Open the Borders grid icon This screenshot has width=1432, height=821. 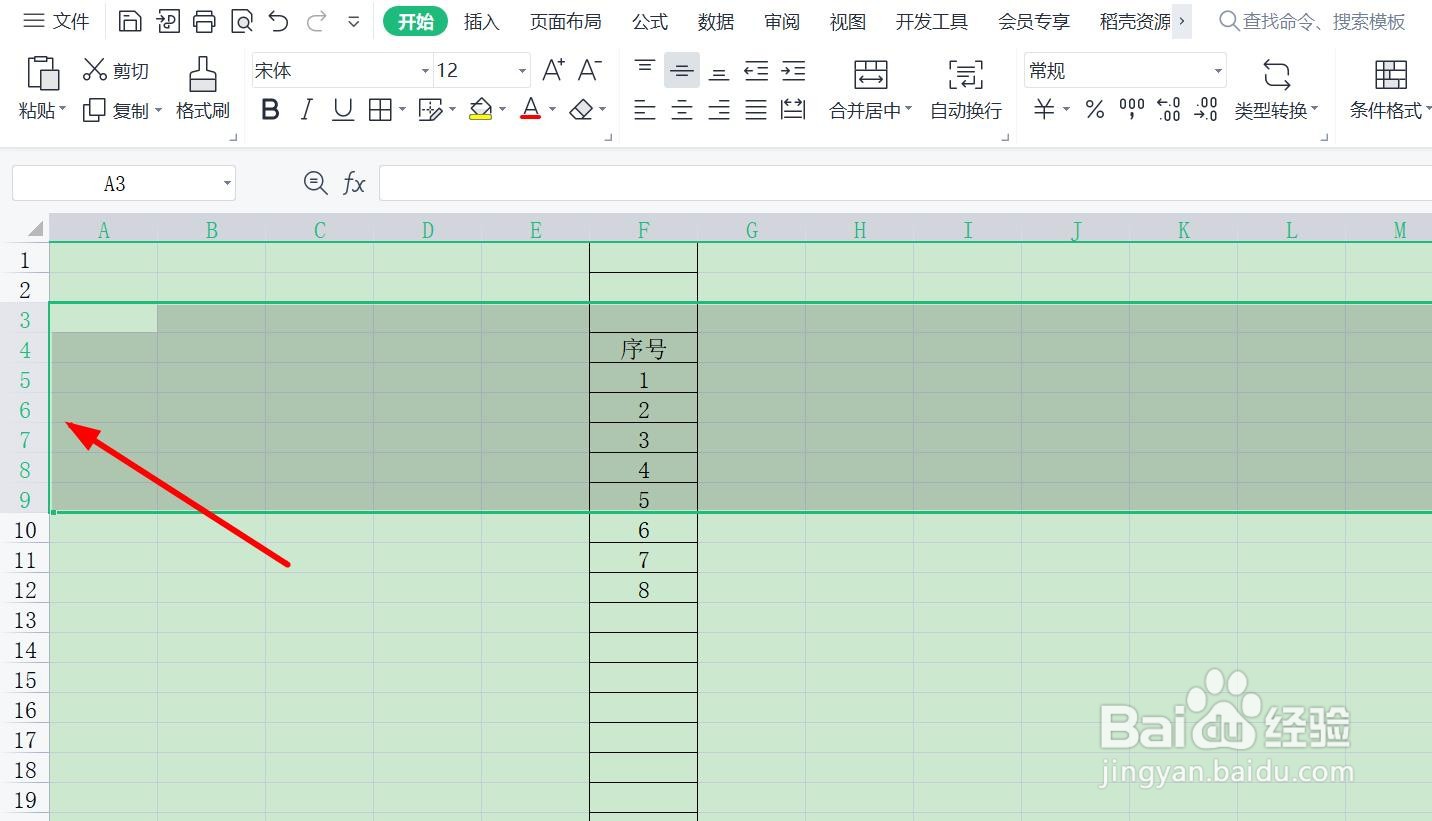(380, 110)
